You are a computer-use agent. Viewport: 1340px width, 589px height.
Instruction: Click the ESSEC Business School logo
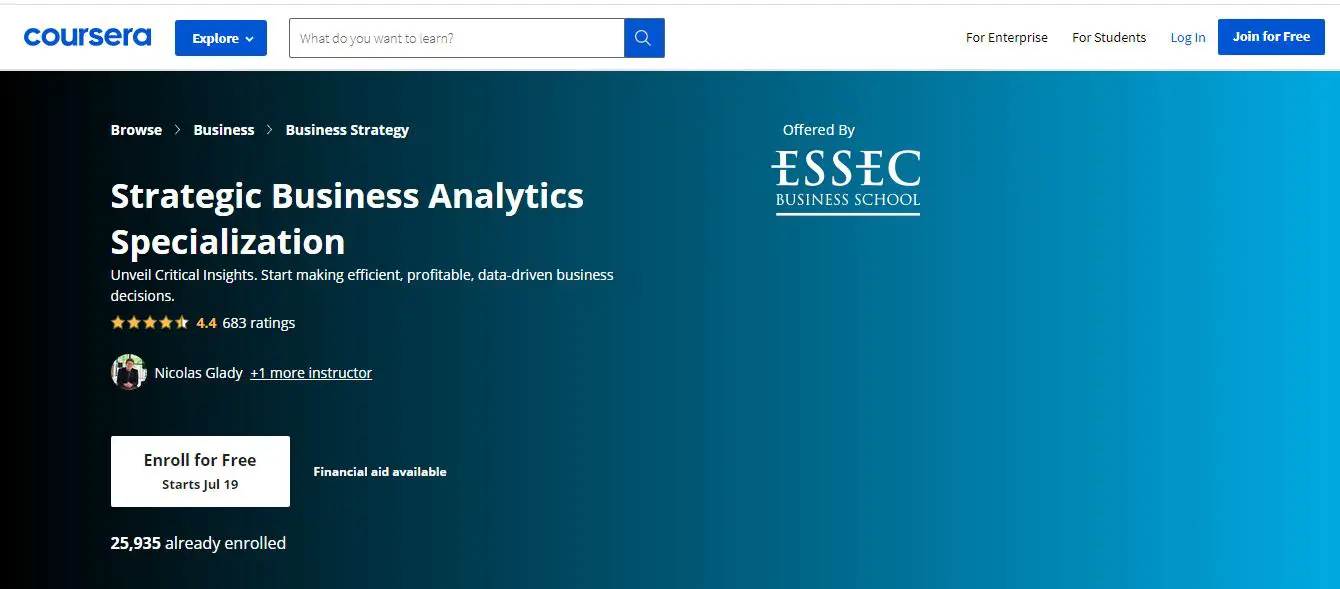[846, 176]
